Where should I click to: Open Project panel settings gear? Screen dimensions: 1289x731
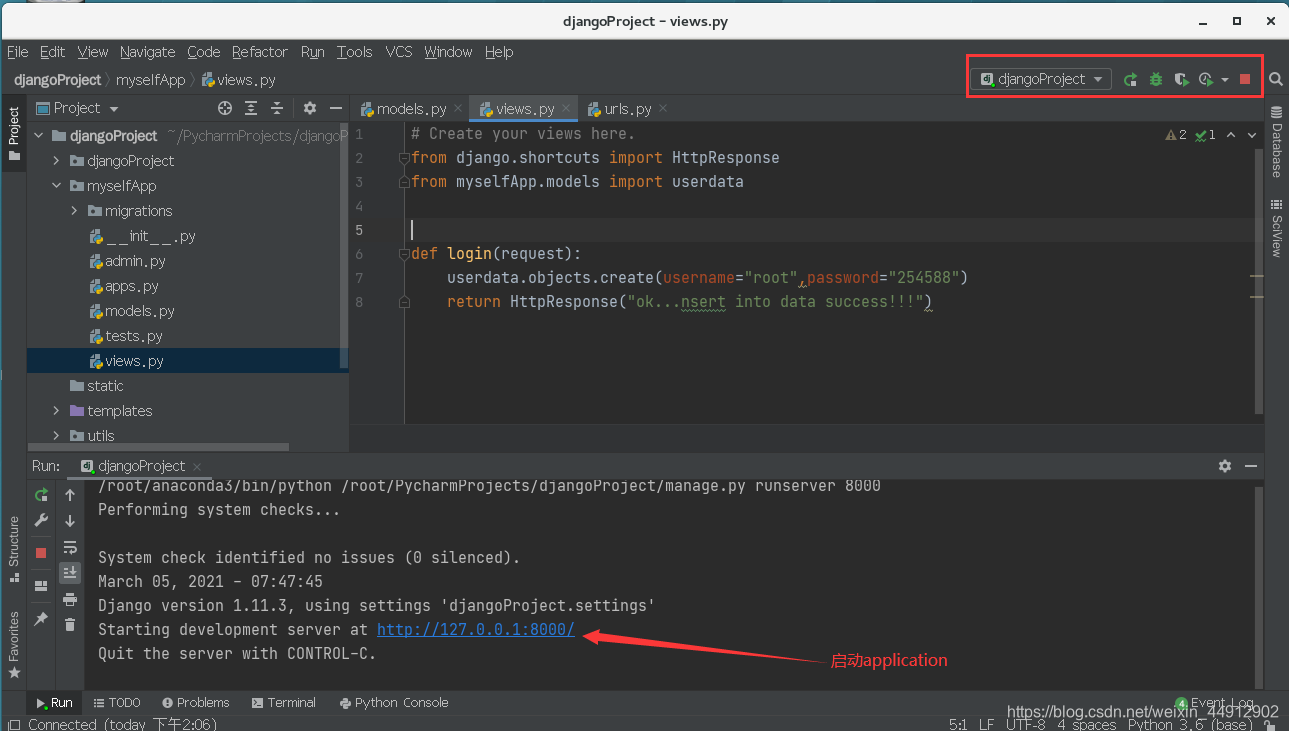click(310, 108)
